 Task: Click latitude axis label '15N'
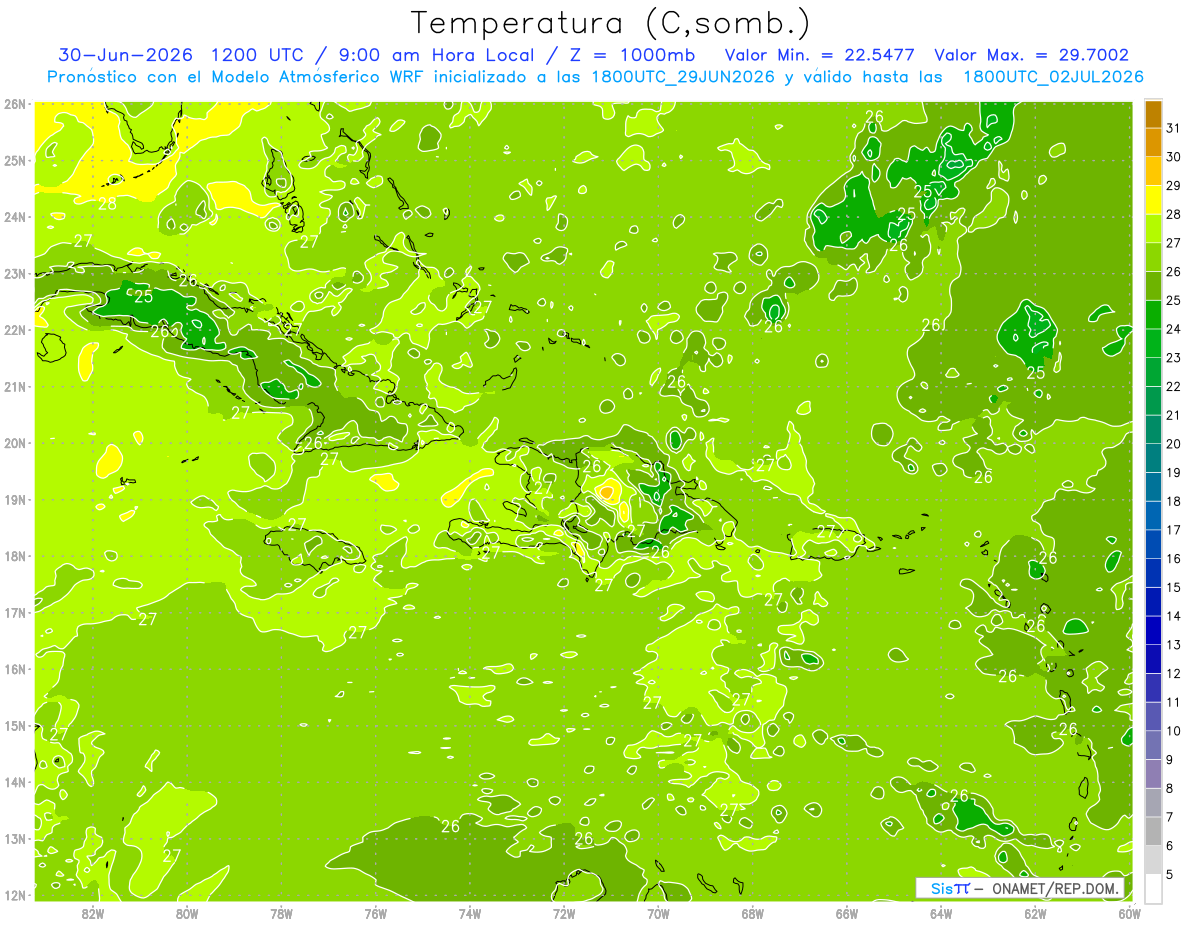(16, 725)
